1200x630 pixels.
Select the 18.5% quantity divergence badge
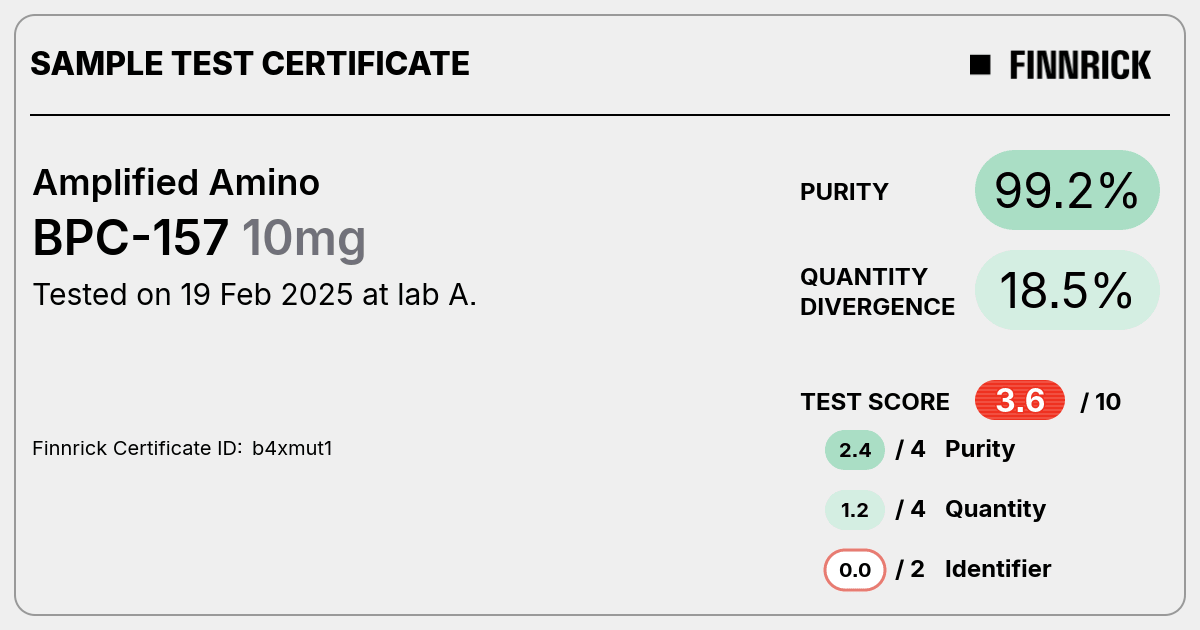coord(1067,290)
